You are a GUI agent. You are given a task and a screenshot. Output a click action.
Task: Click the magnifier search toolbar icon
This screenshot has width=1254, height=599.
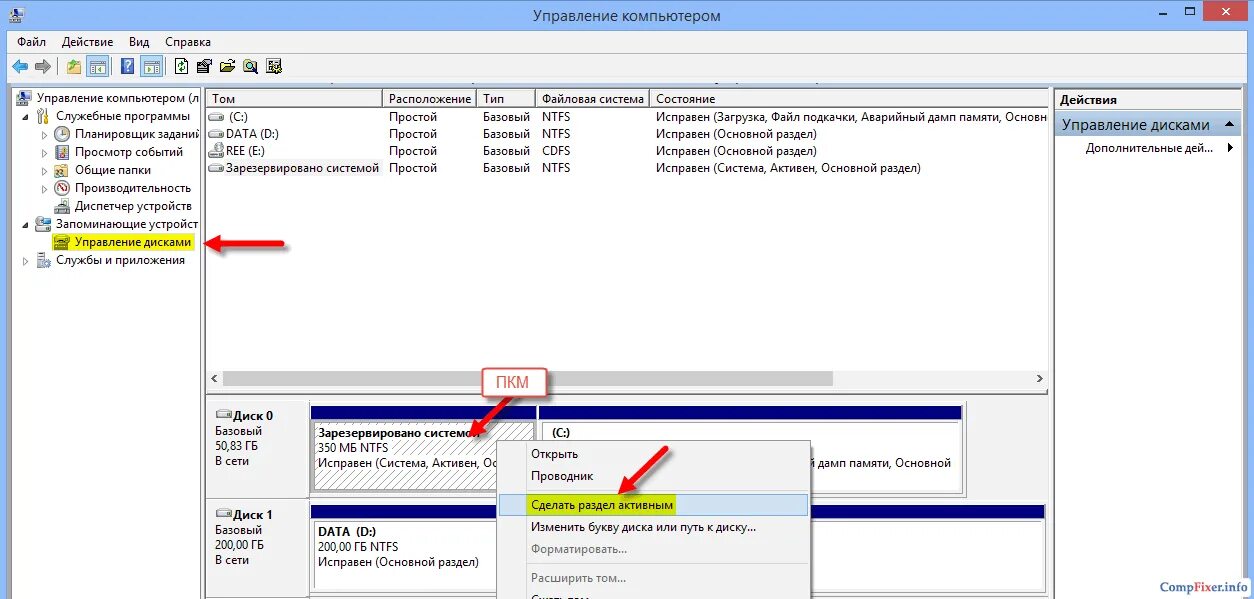point(250,67)
